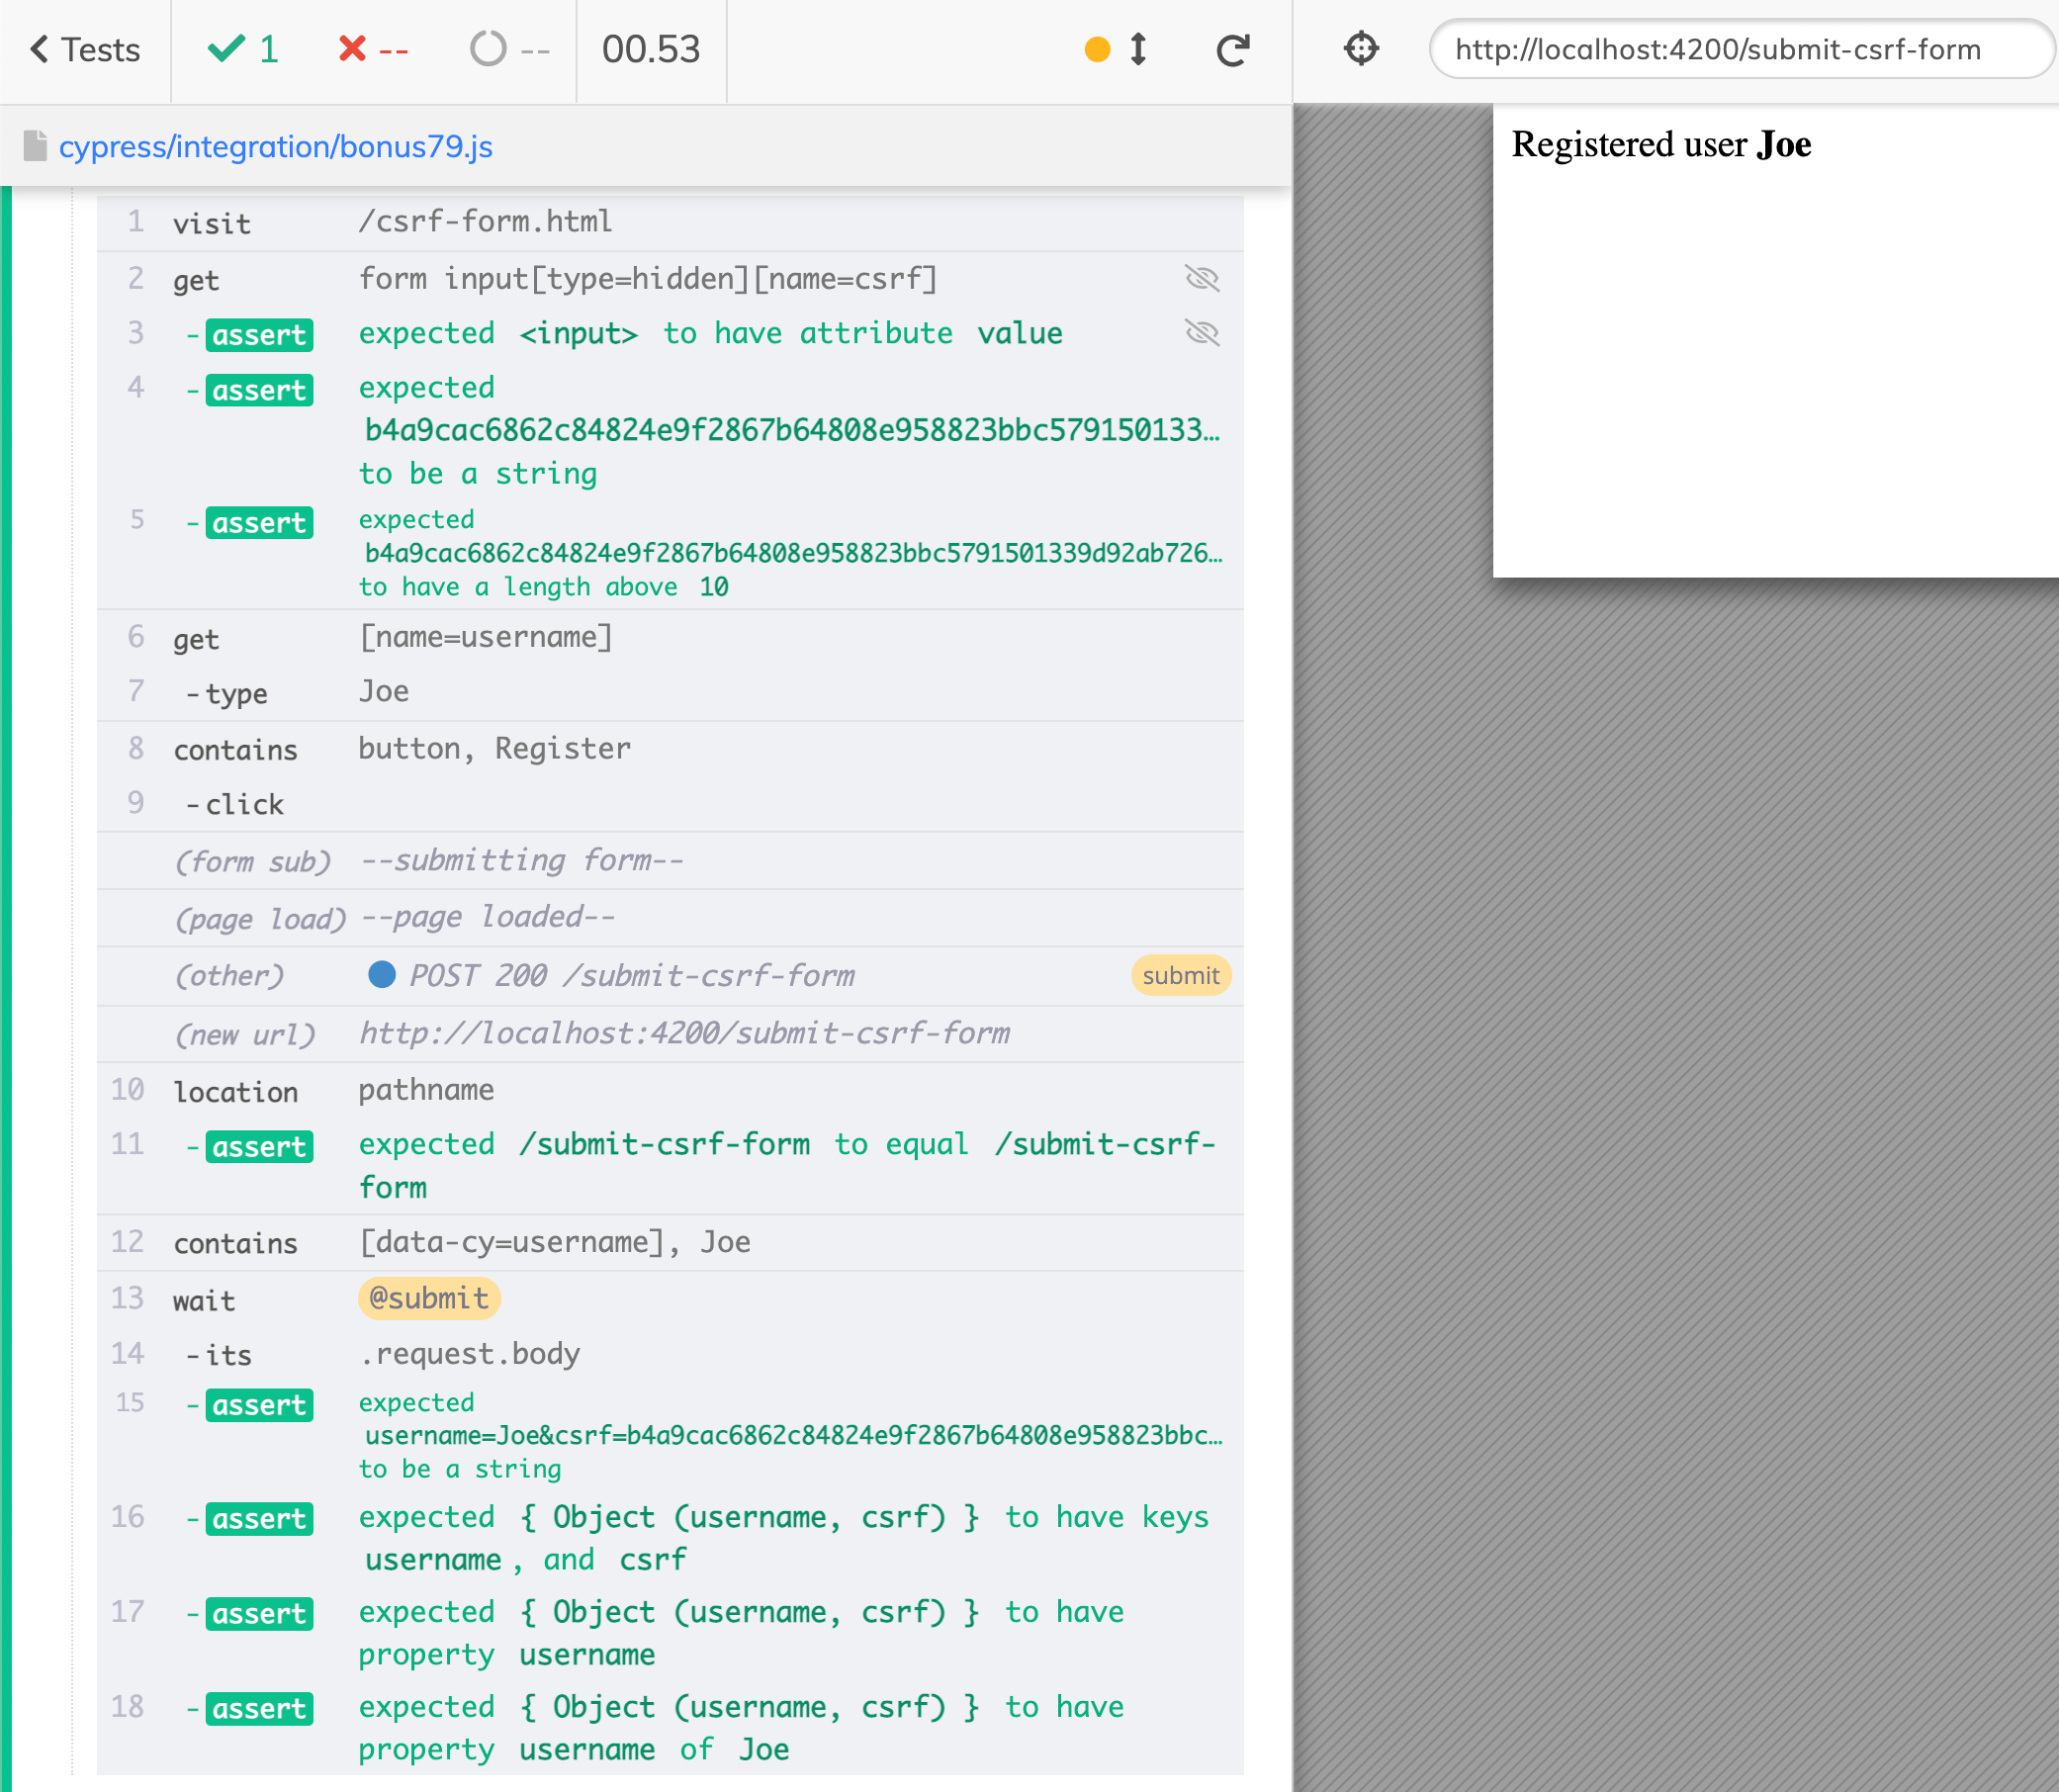Click the test duration timer 00.53

pos(651,48)
